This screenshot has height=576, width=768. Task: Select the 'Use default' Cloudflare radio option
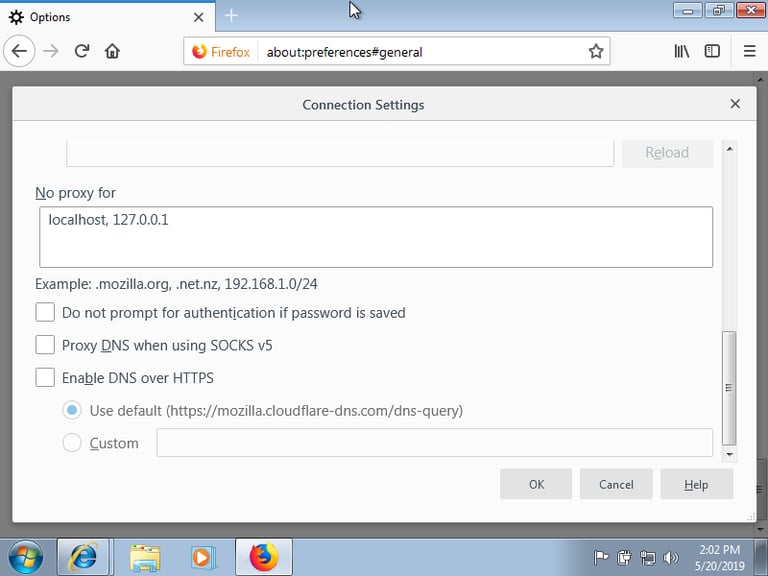(72, 410)
